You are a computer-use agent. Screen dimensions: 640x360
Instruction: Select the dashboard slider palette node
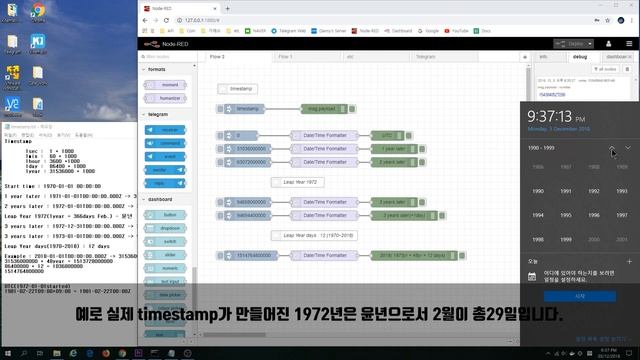click(x=165, y=255)
